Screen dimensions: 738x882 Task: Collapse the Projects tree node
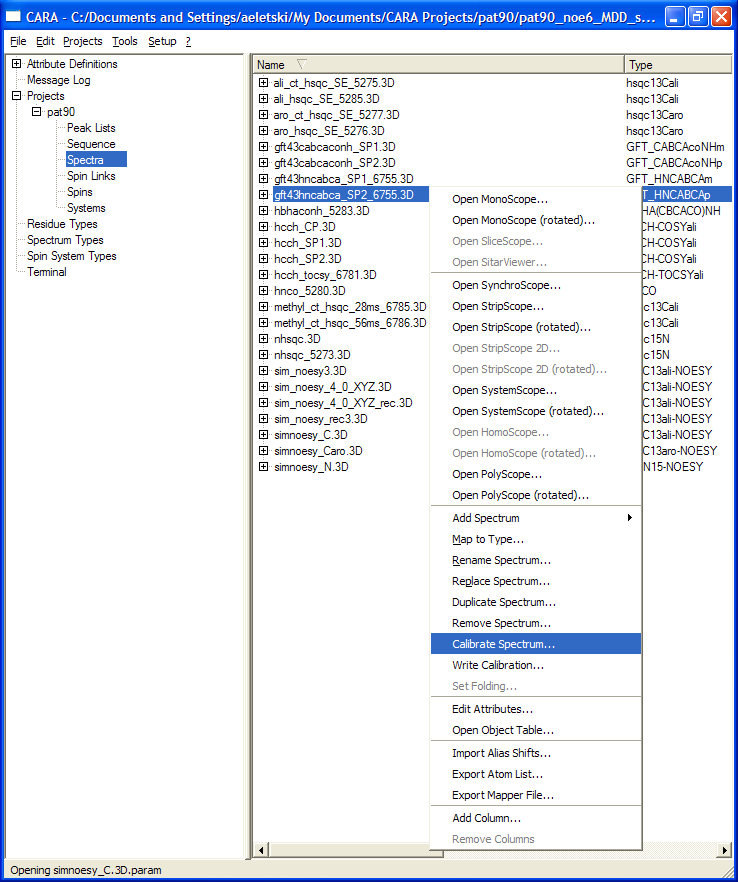point(16,96)
